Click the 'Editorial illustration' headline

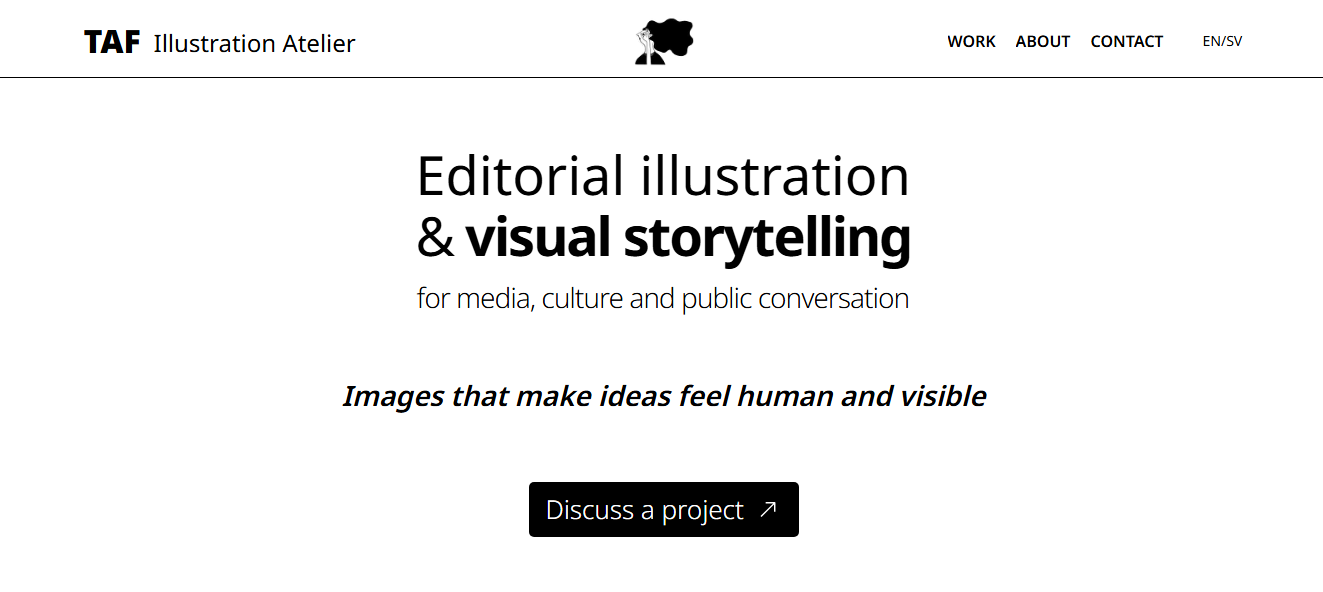click(x=663, y=176)
